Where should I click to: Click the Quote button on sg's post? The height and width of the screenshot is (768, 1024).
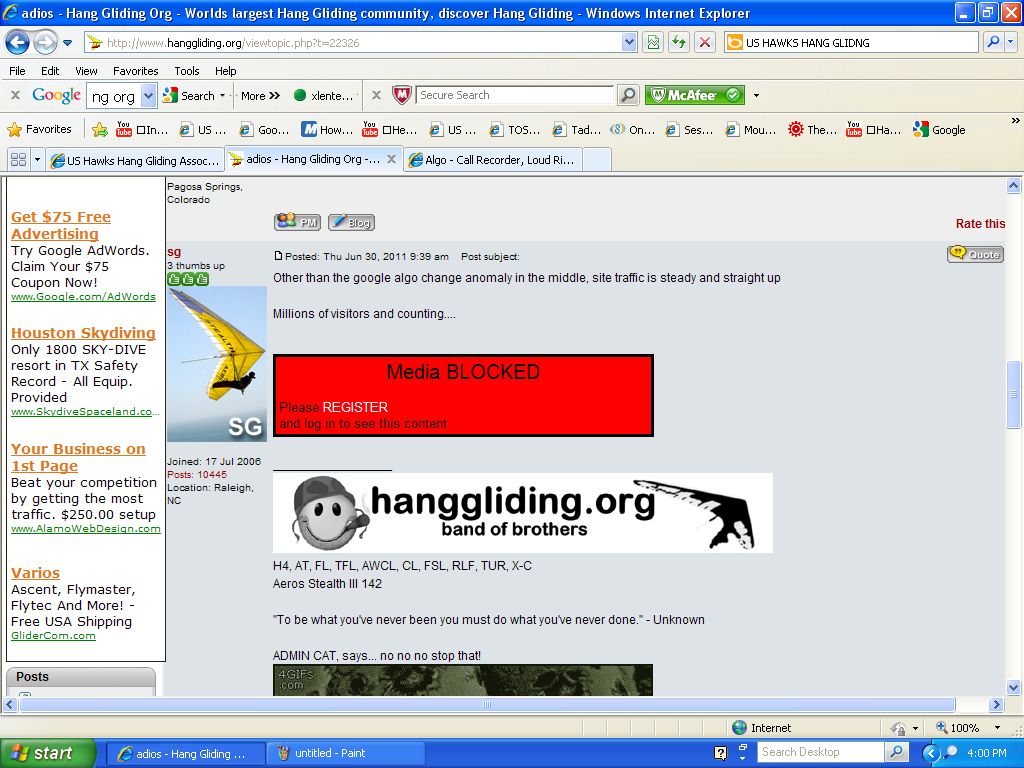975,254
